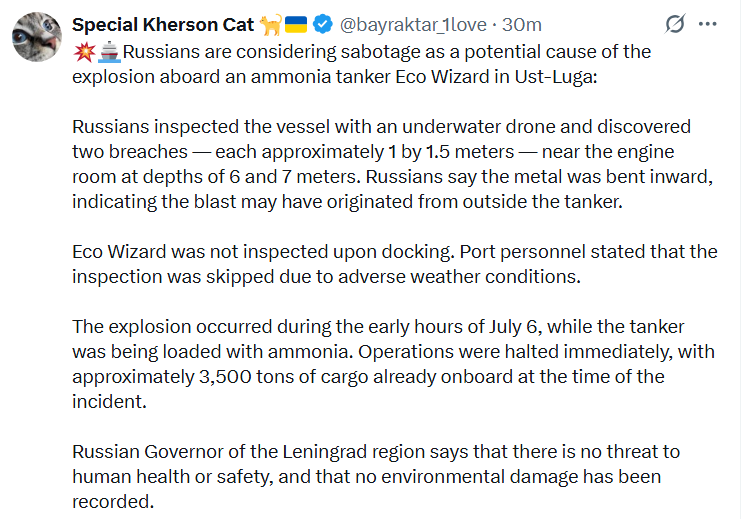Open the Grok explain-this-post icon
The width and height of the screenshot is (744, 519).
point(675,24)
